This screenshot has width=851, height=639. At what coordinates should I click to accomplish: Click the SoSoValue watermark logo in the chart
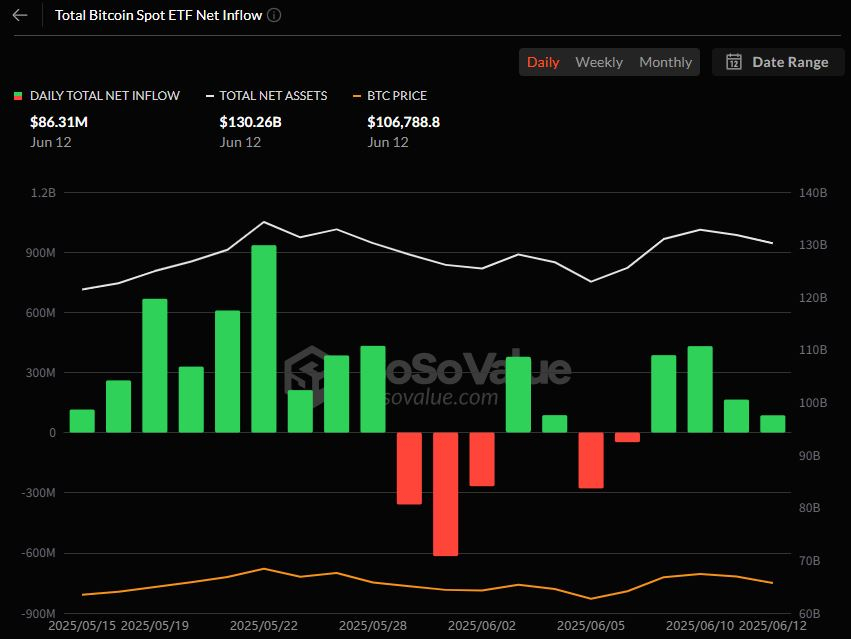304,372
